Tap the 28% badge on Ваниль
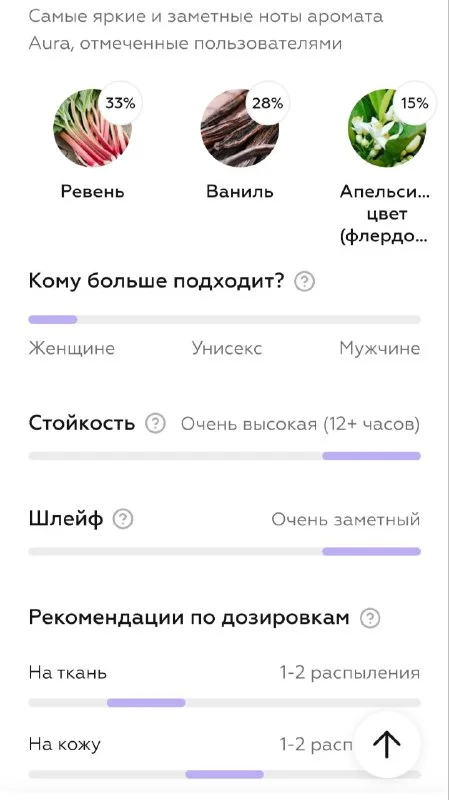 point(267,103)
